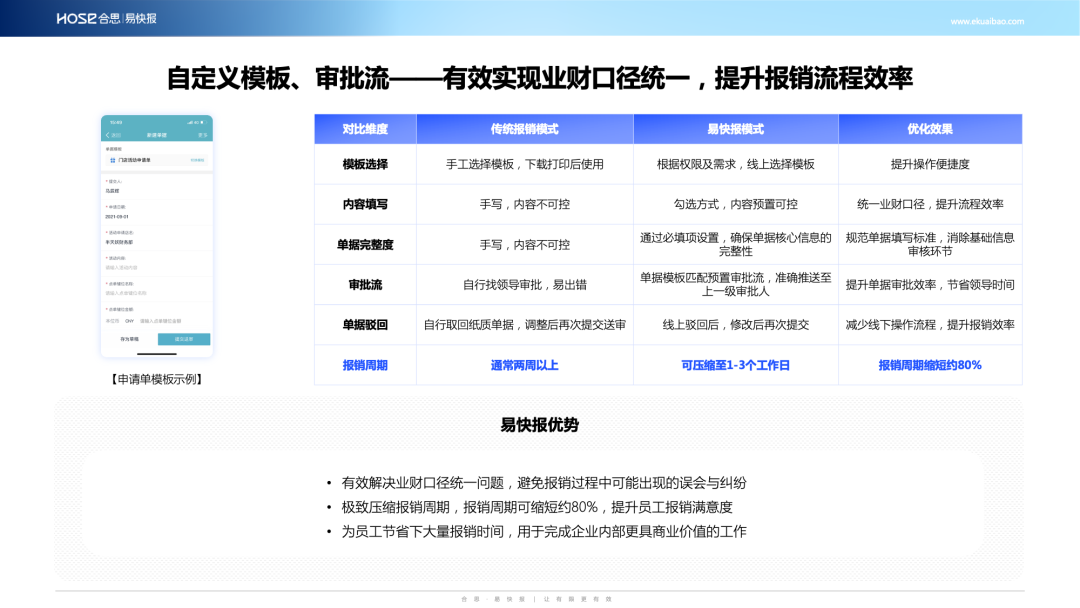Image resolution: width=1080 pixels, height=608 pixels.
Task: Select the 易快报模式 column header
Action: click(x=735, y=129)
